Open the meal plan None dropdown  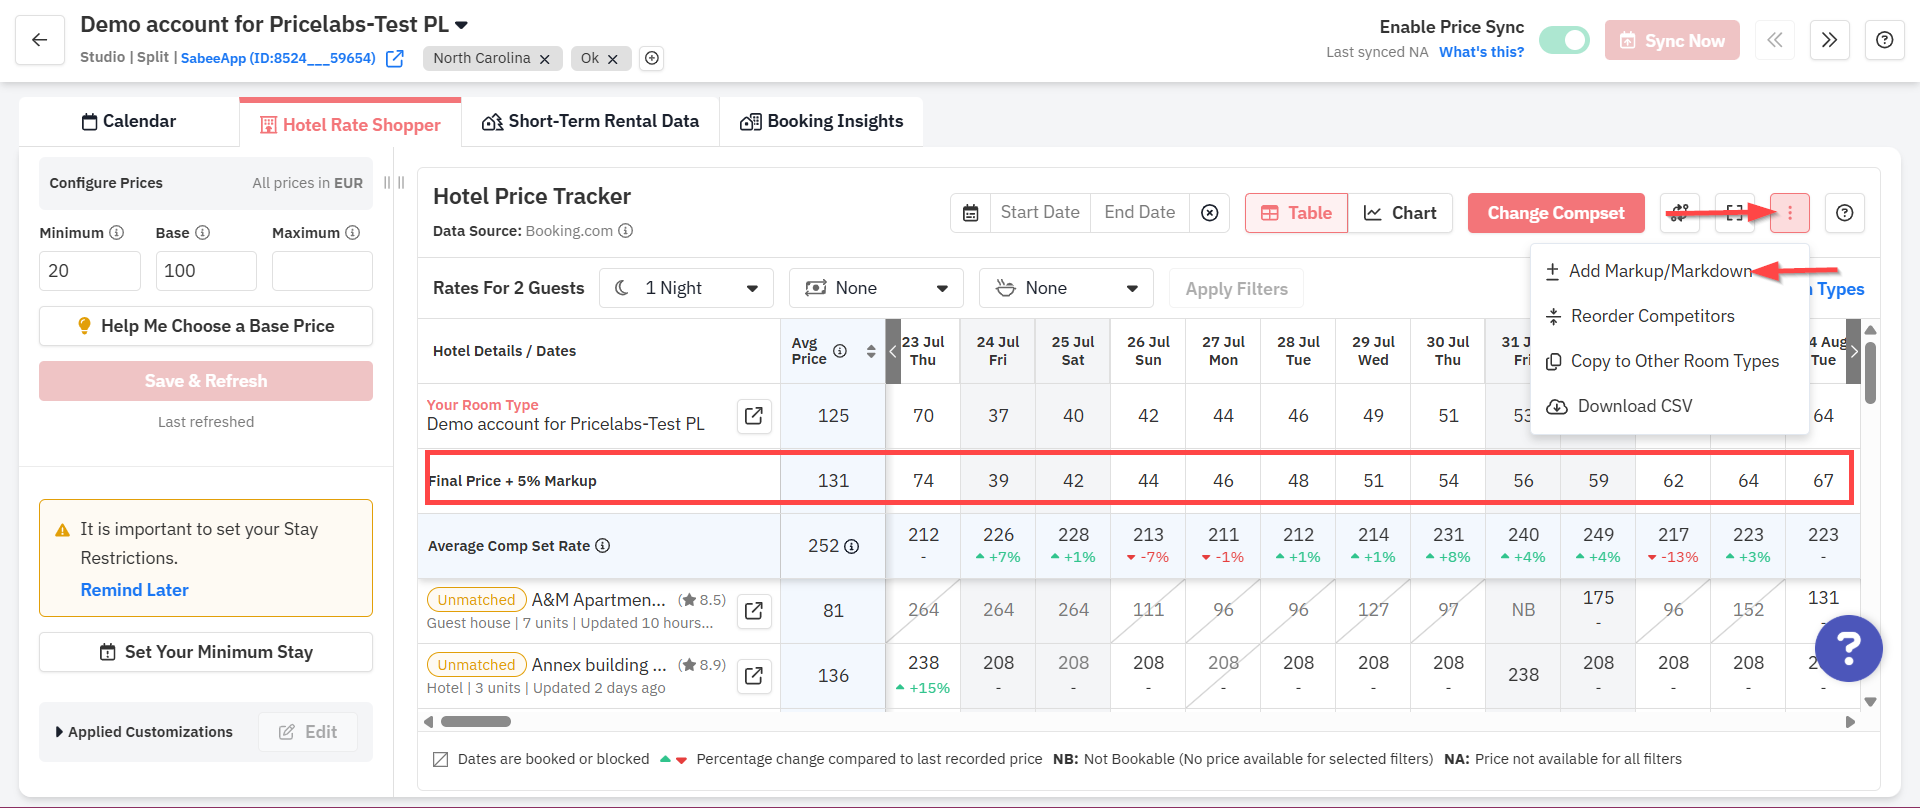point(1066,288)
